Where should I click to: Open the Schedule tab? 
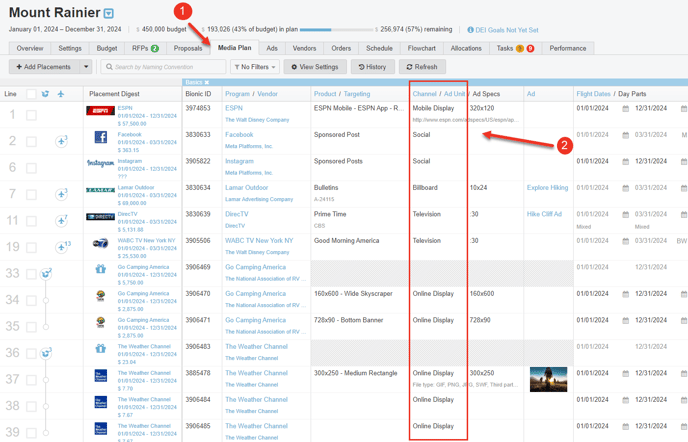[379, 48]
